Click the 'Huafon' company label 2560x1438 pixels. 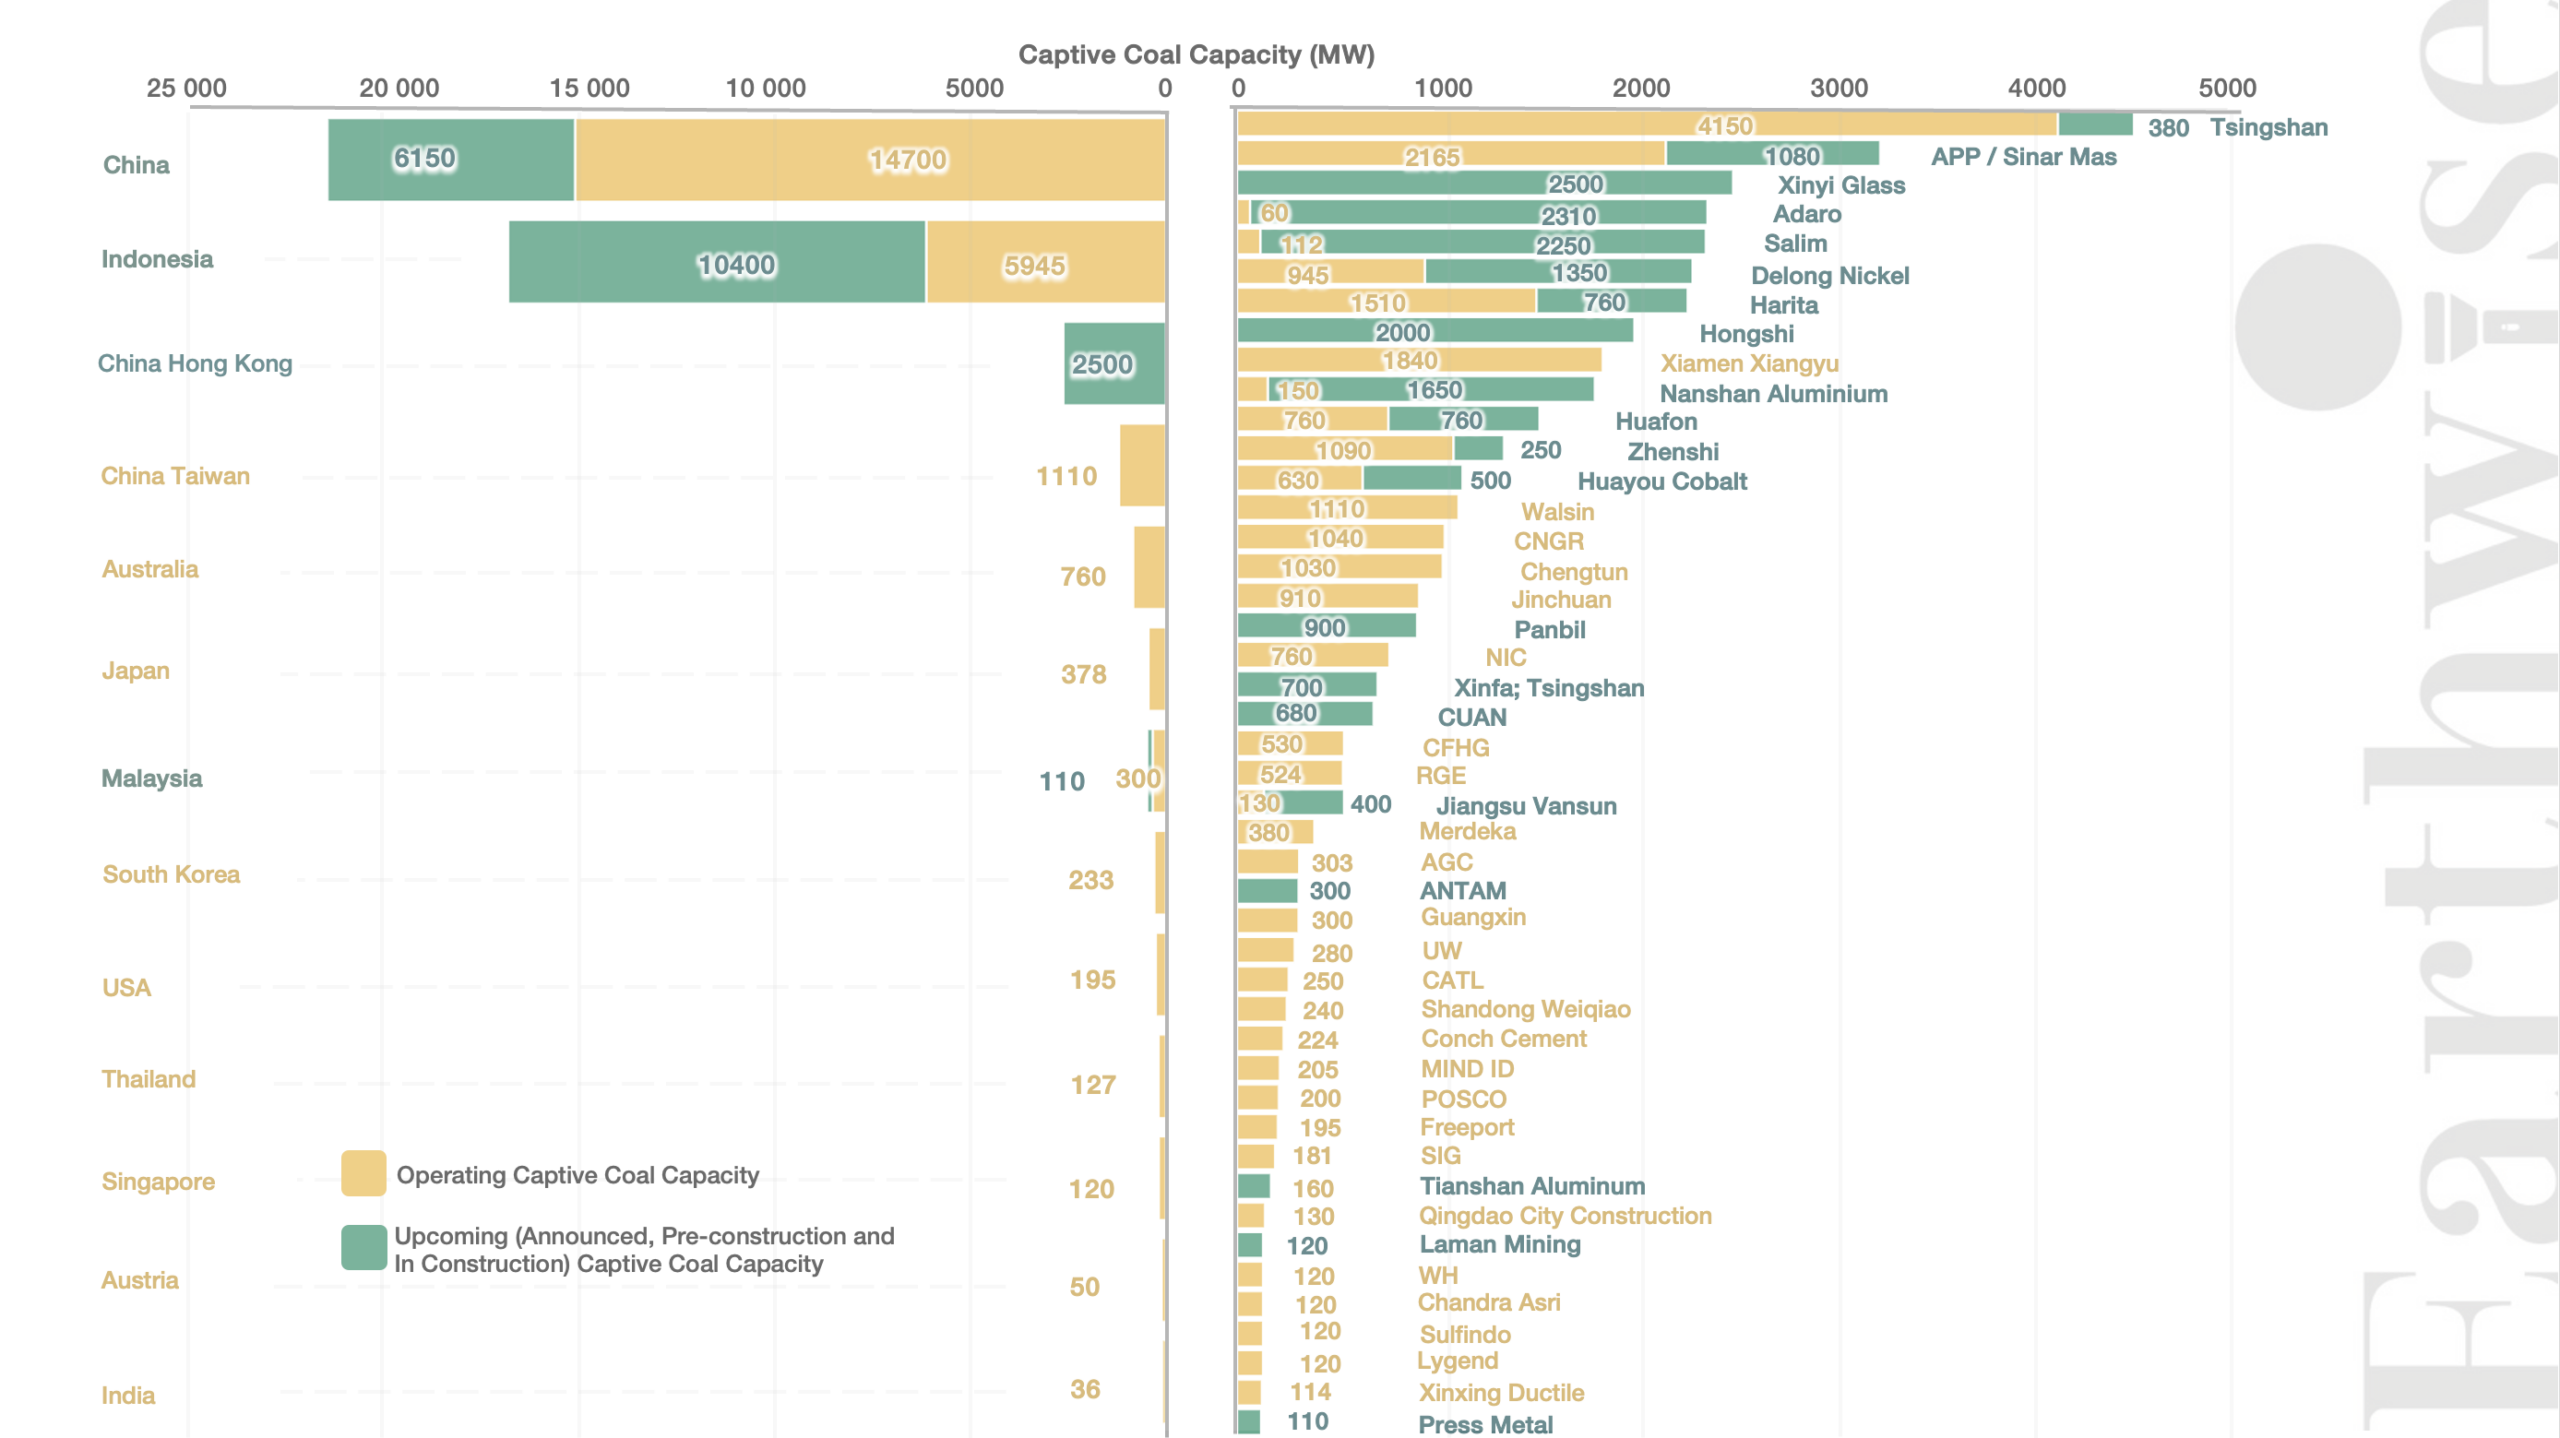(x=1656, y=421)
